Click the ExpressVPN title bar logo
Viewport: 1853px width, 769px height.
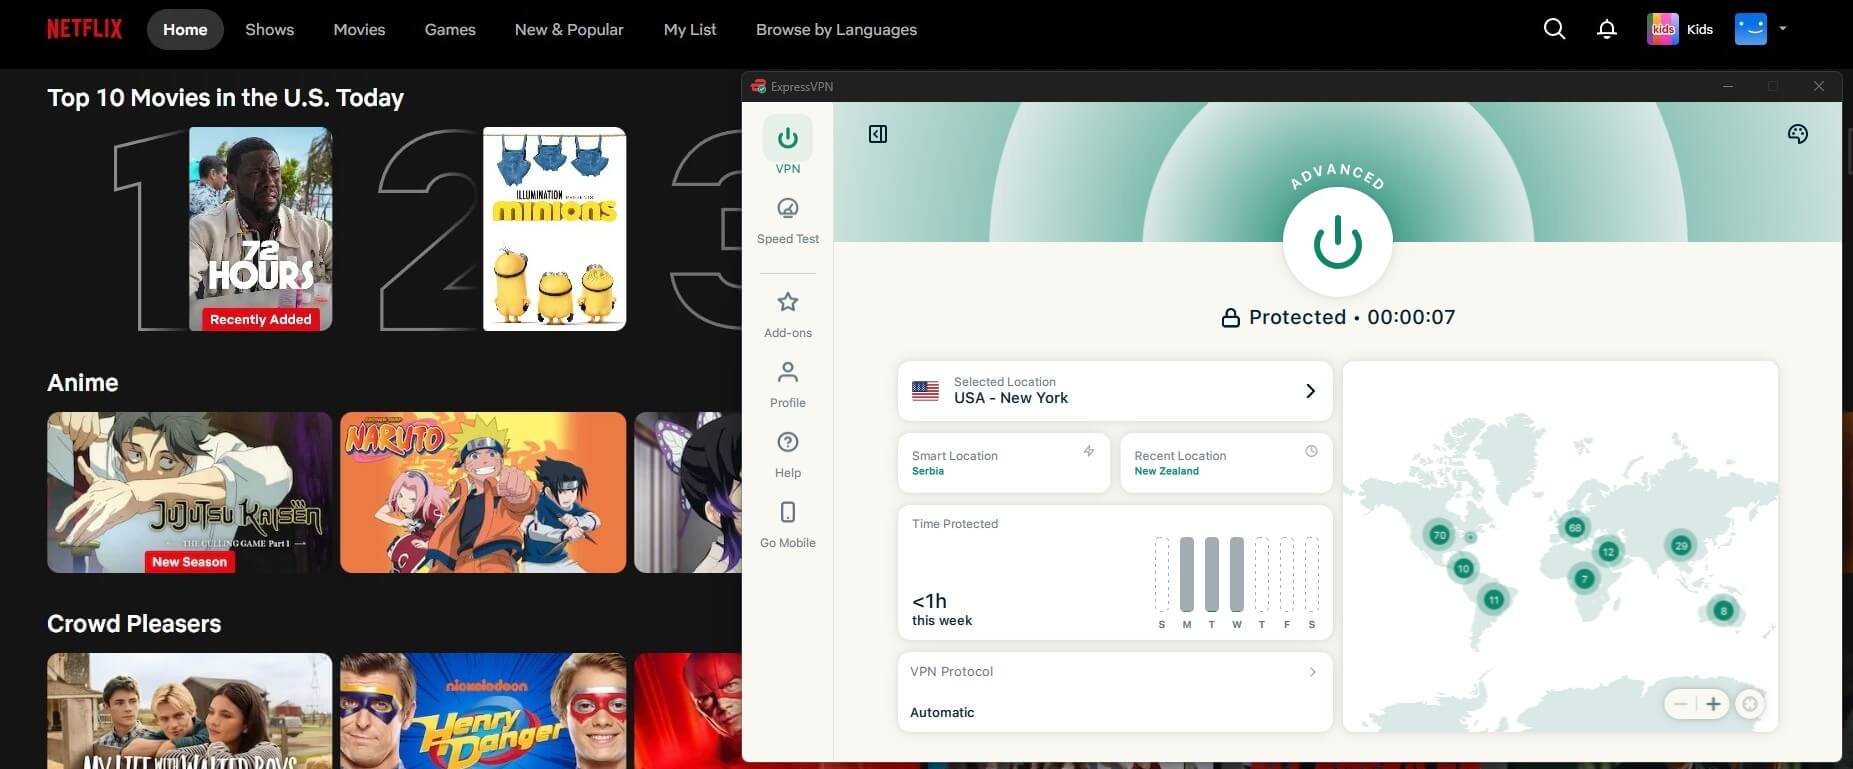tap(759, 86)
